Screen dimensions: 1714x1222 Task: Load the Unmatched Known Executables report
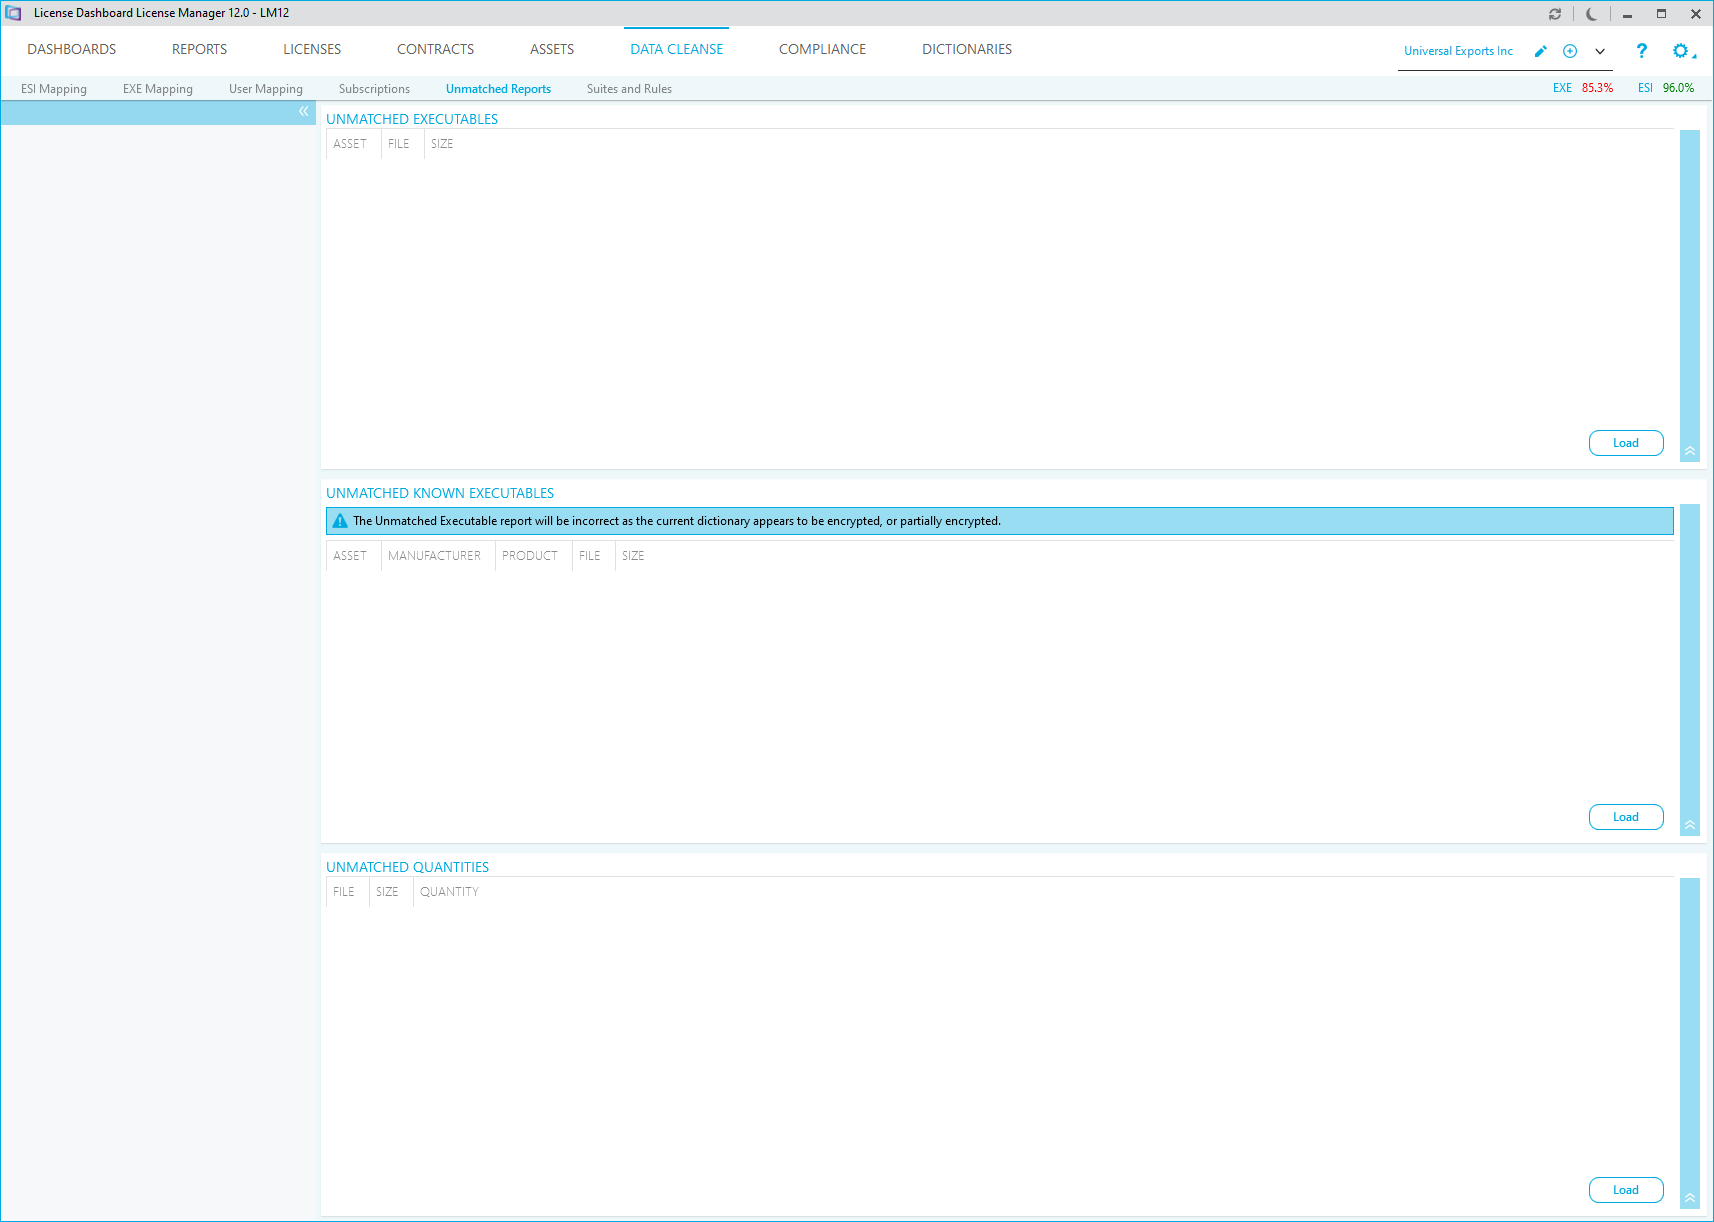pos(1625,817)
